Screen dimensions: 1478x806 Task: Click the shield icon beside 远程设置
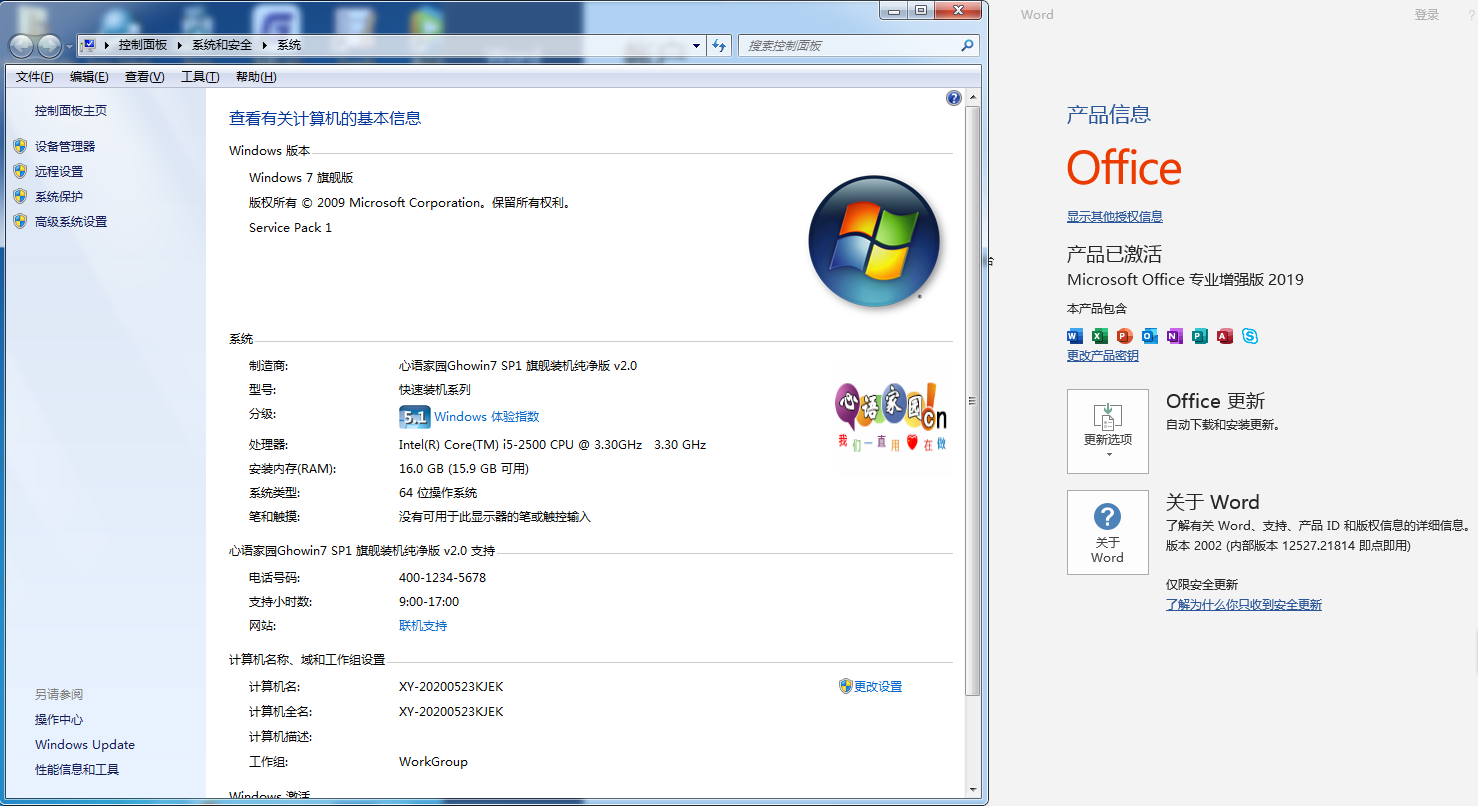coord(20,171)
